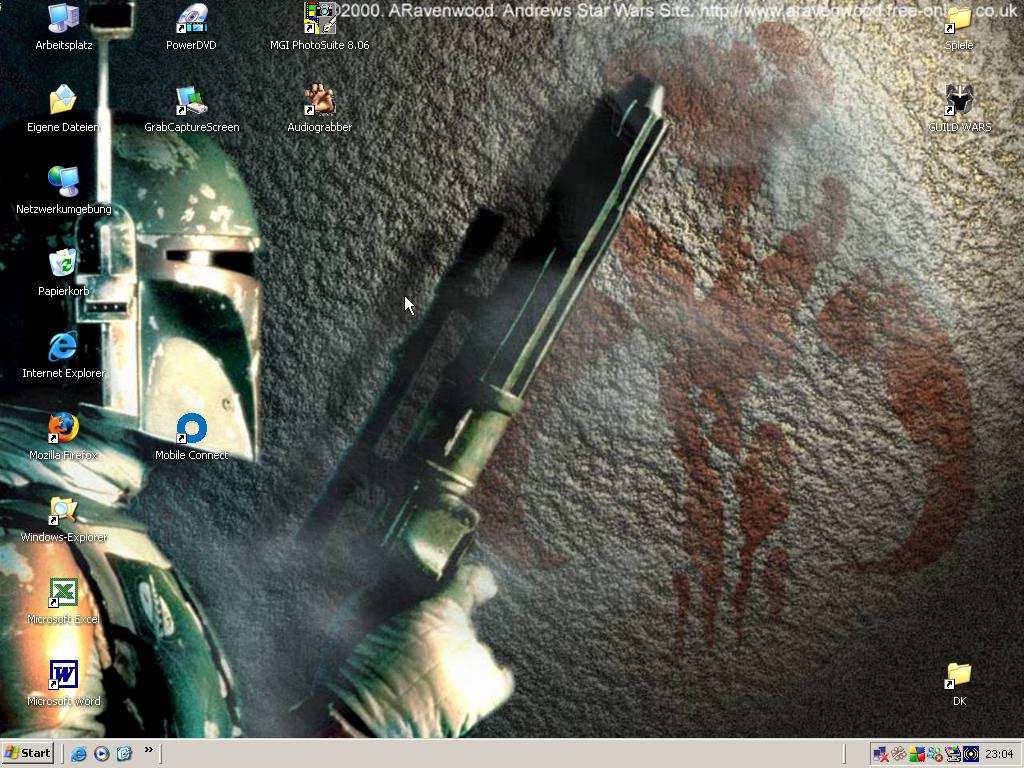Image resolution: width=1024 pixels, height=768 pixels.
Task: Open the Start menu
Action: (x=28, y=753)
